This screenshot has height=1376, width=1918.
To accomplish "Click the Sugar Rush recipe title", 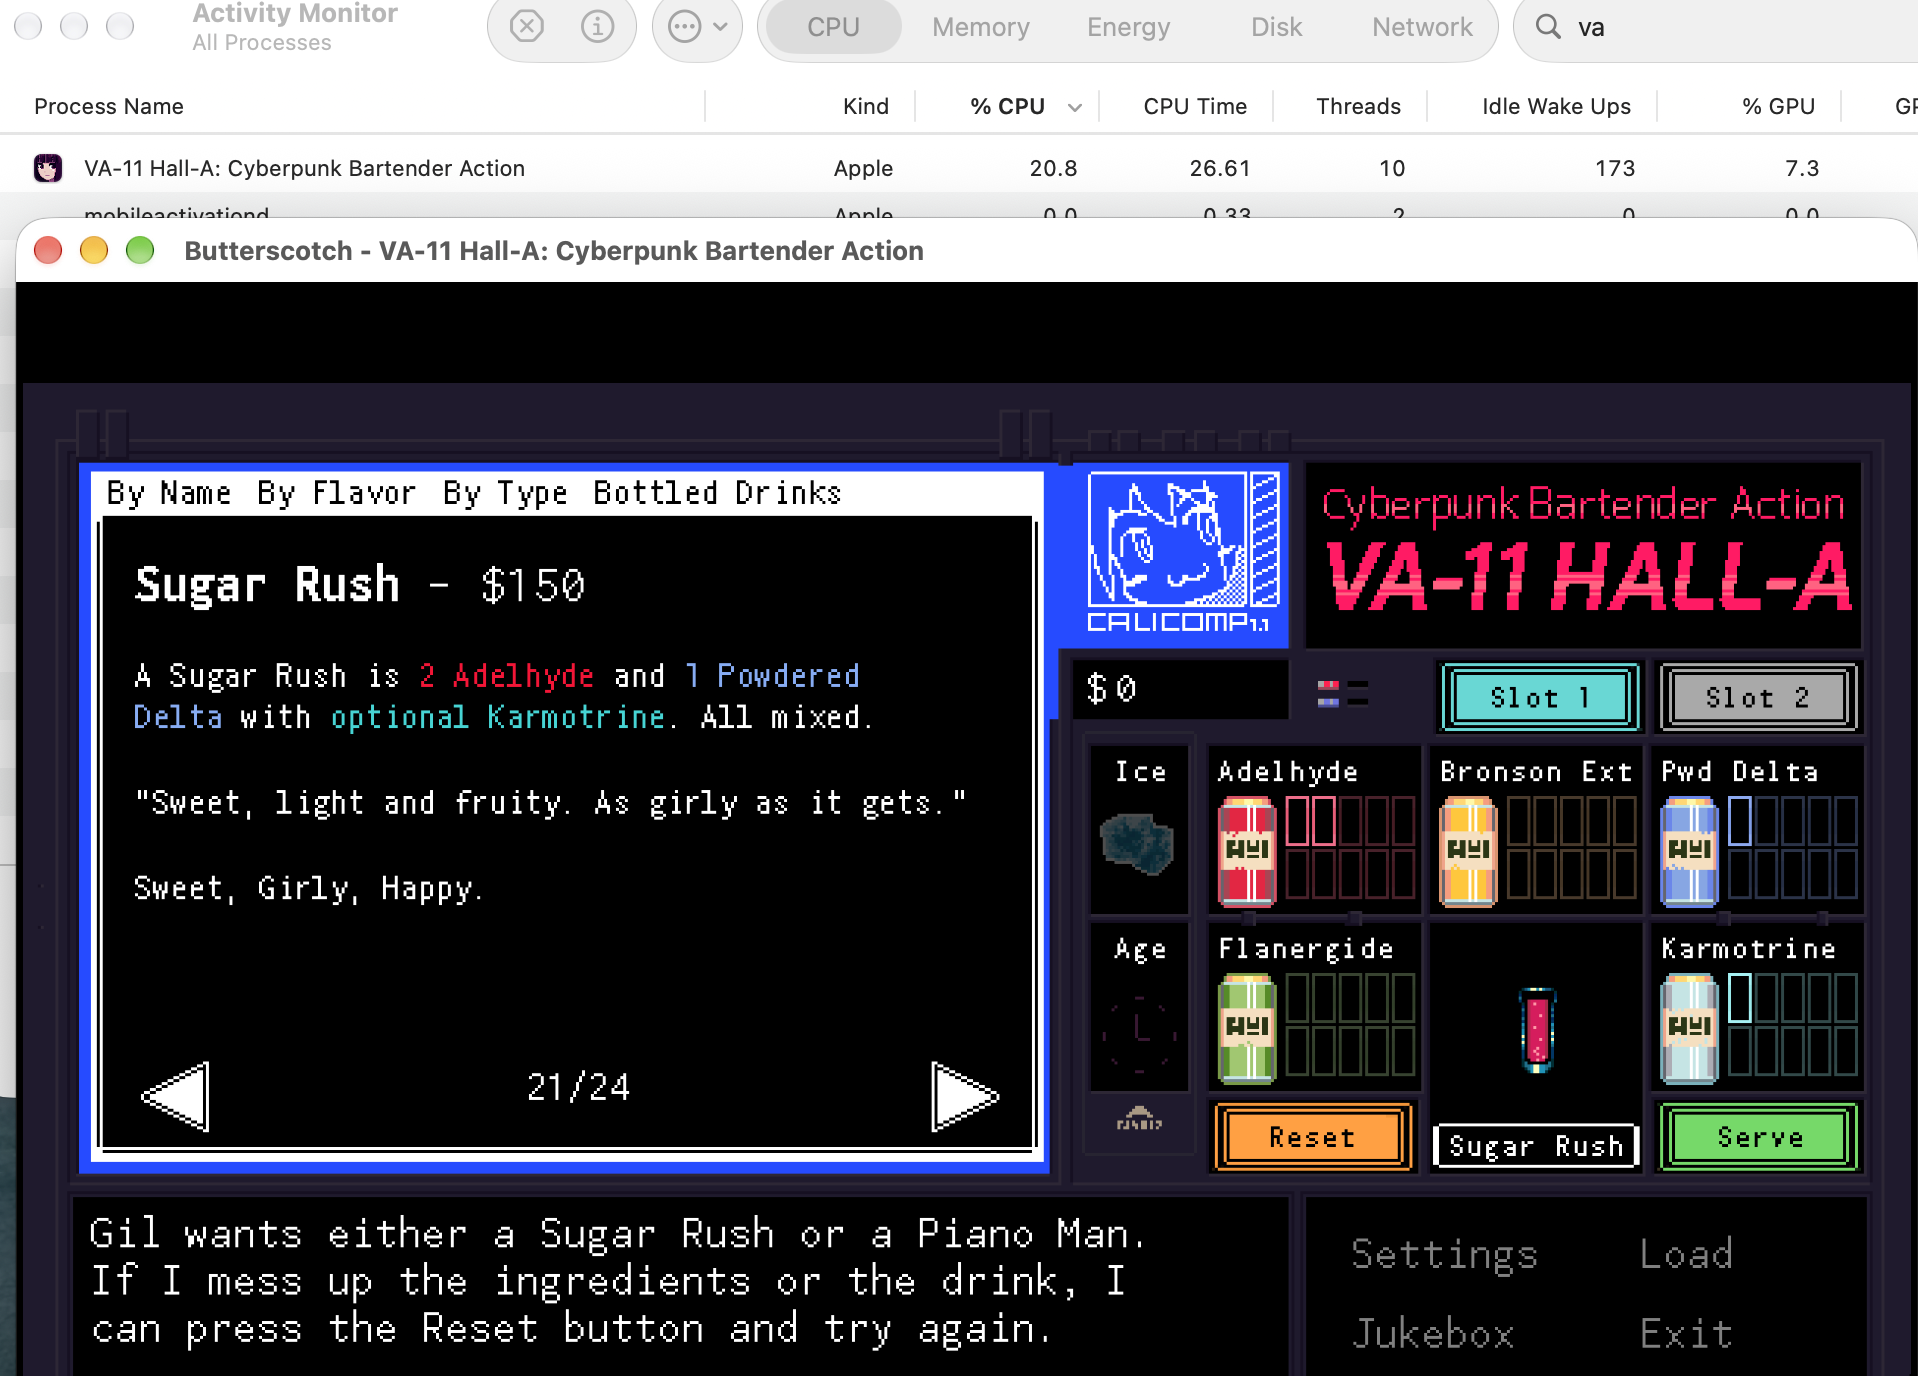I will coord(267,585).
